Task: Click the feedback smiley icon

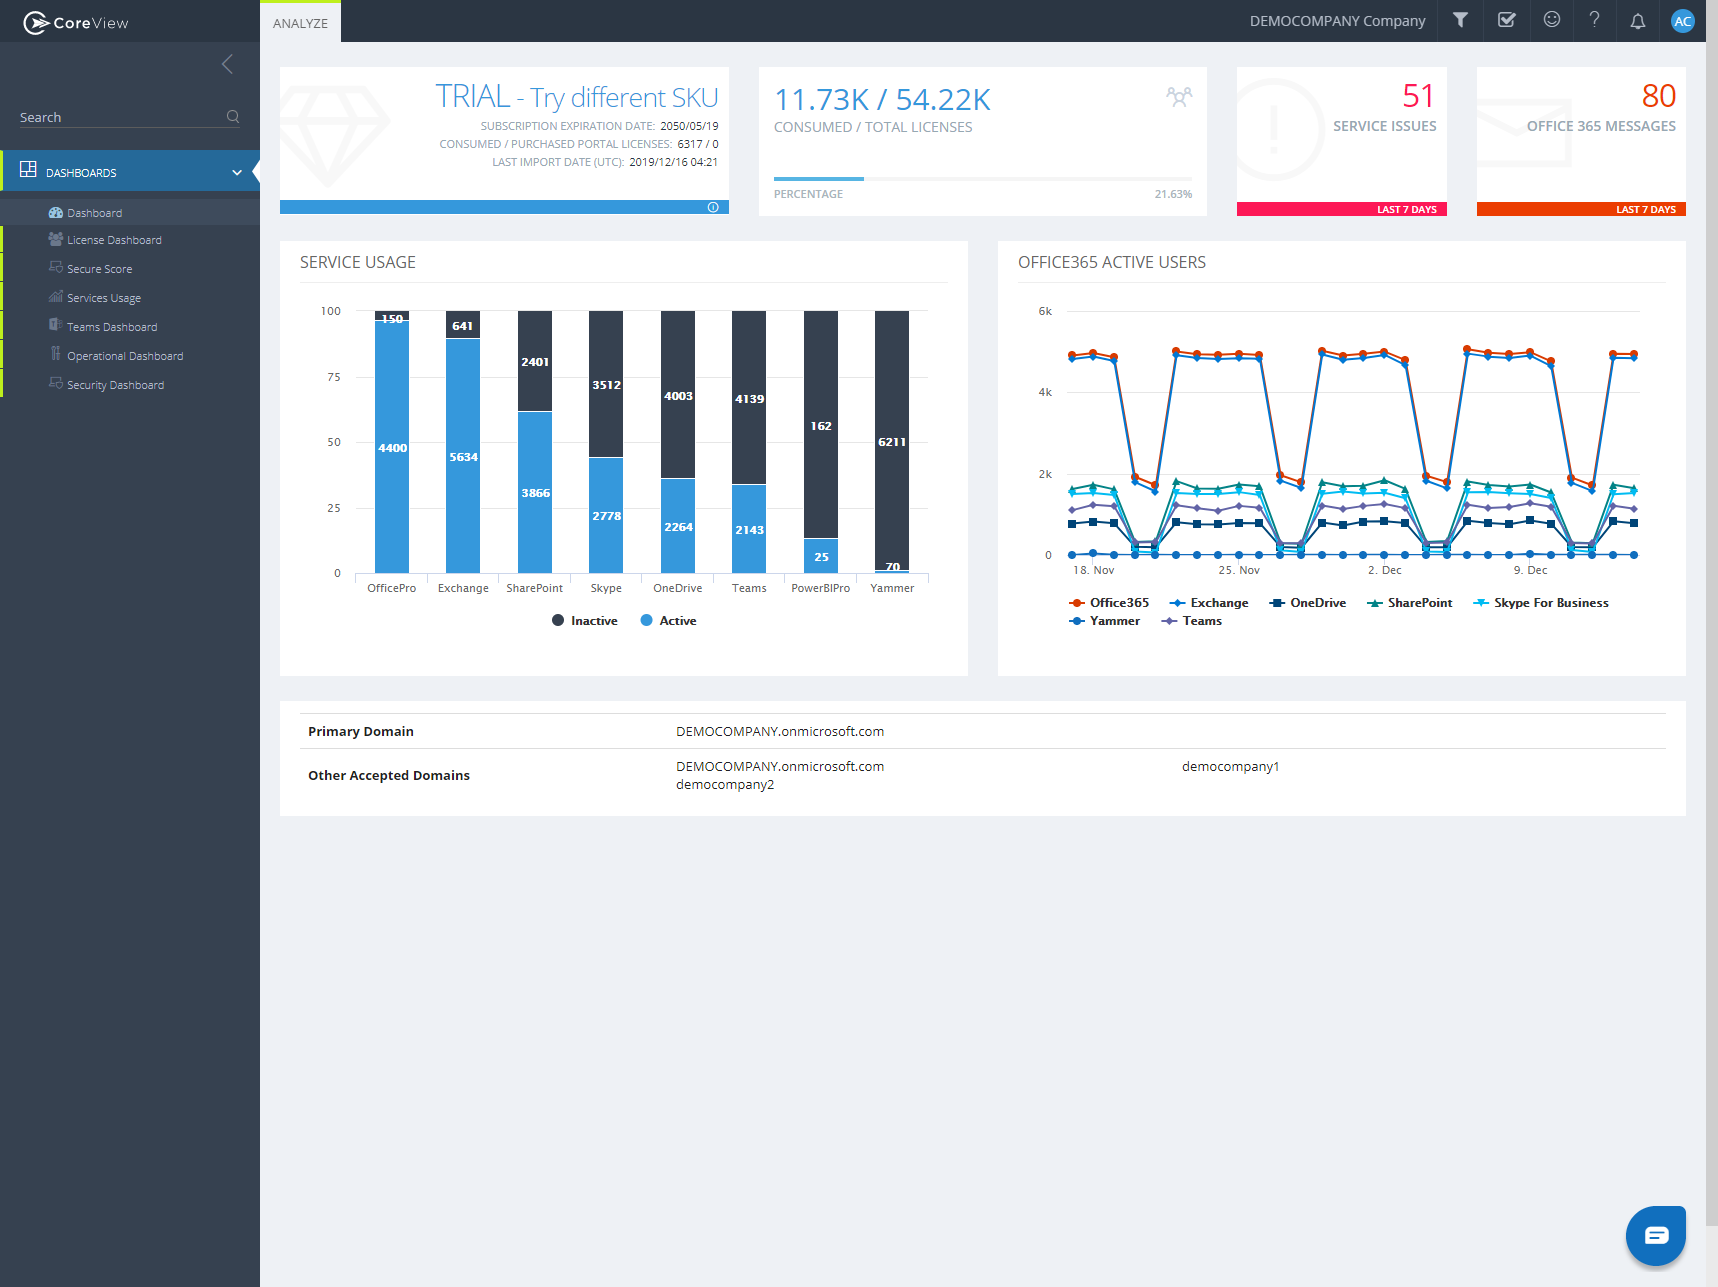Action: click(x=1552, y=20)
